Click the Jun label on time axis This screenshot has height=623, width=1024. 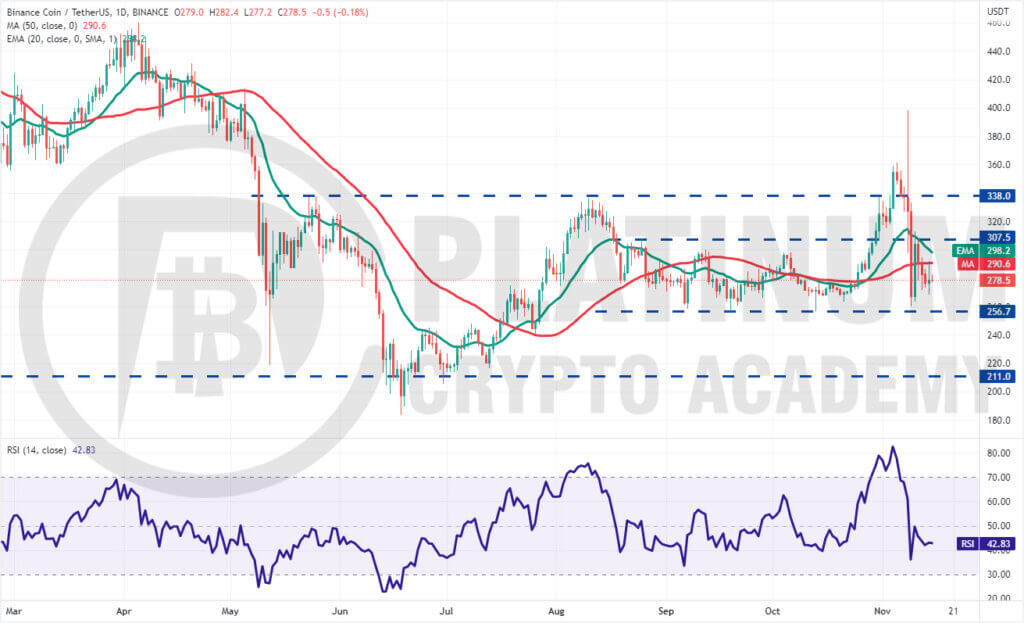340,611
